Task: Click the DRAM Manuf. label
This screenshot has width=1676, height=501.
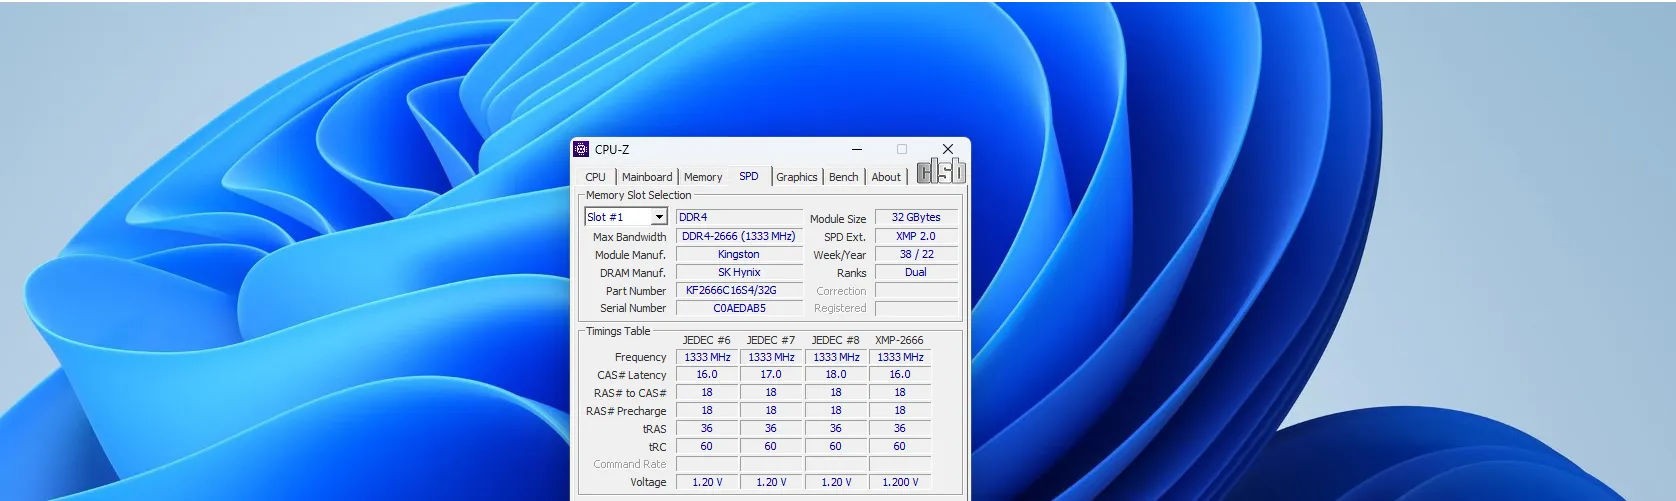Action: point(632,273)
